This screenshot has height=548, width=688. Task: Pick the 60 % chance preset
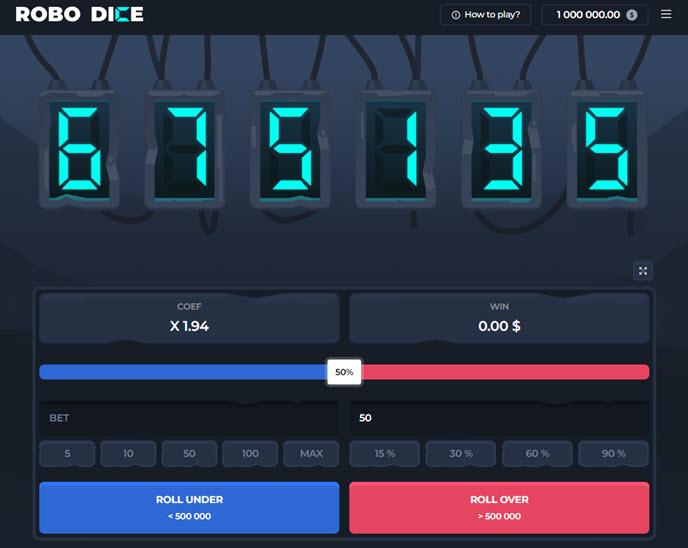tap(537, 454)
